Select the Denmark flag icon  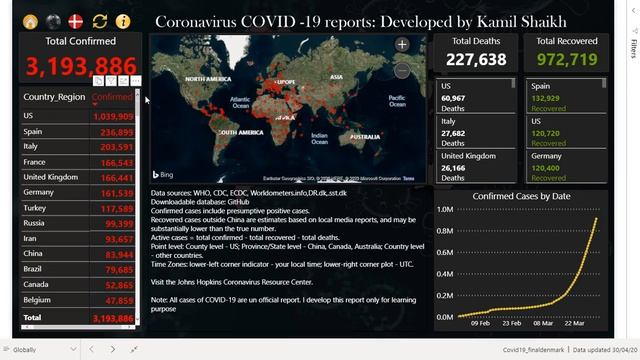(x=76, y=22)
